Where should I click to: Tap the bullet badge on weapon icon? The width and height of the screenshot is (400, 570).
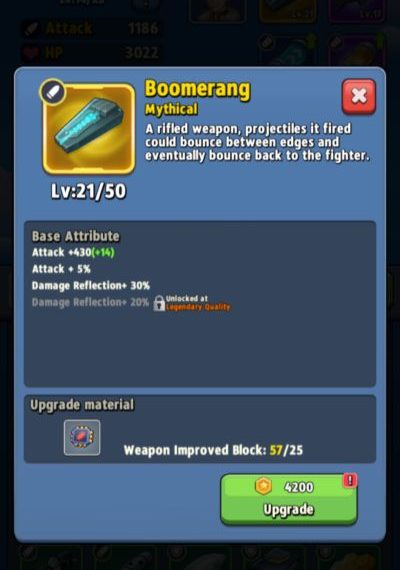tap(53, 92)
